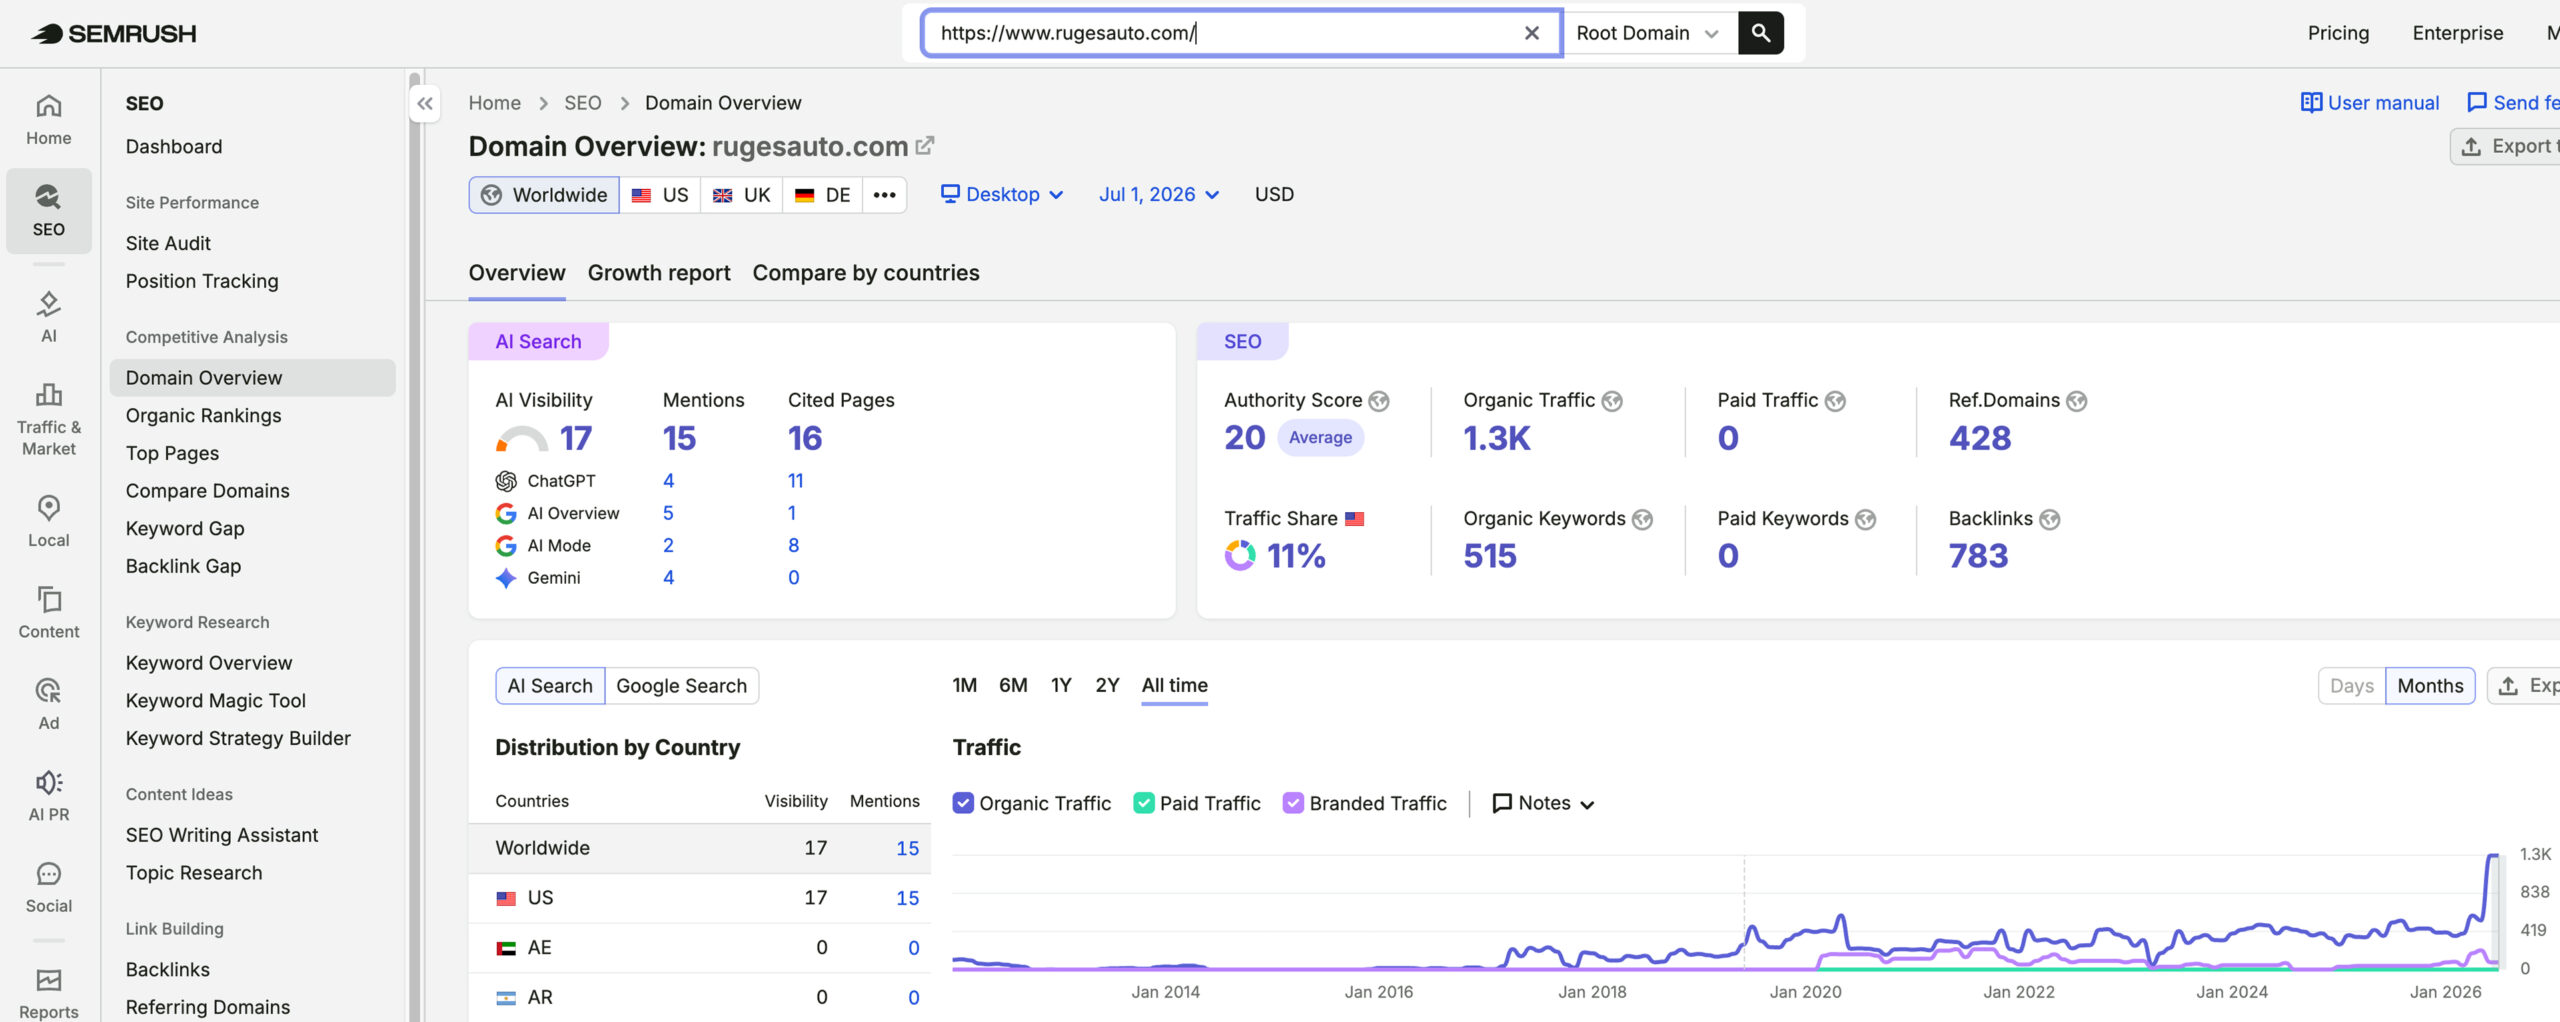The height and width of the screenshot is (1022, 2560).
Task: Go to Home breadcrumb
Action: 495,103
